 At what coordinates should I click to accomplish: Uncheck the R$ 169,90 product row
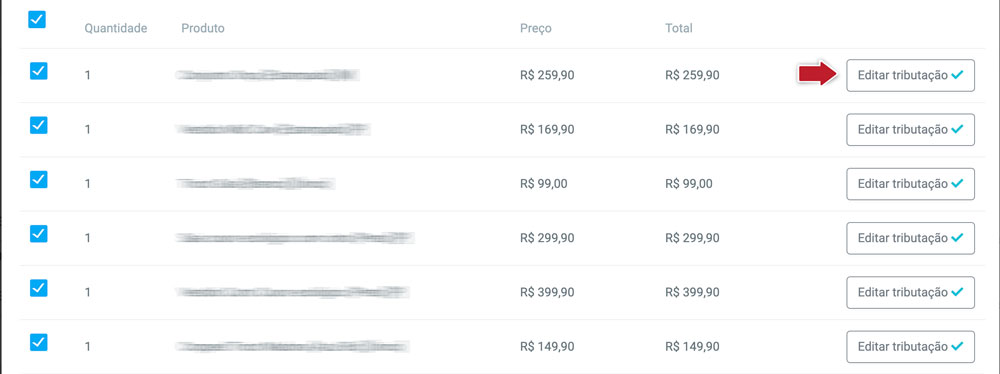pyautogui.click(x=39, y=125)
